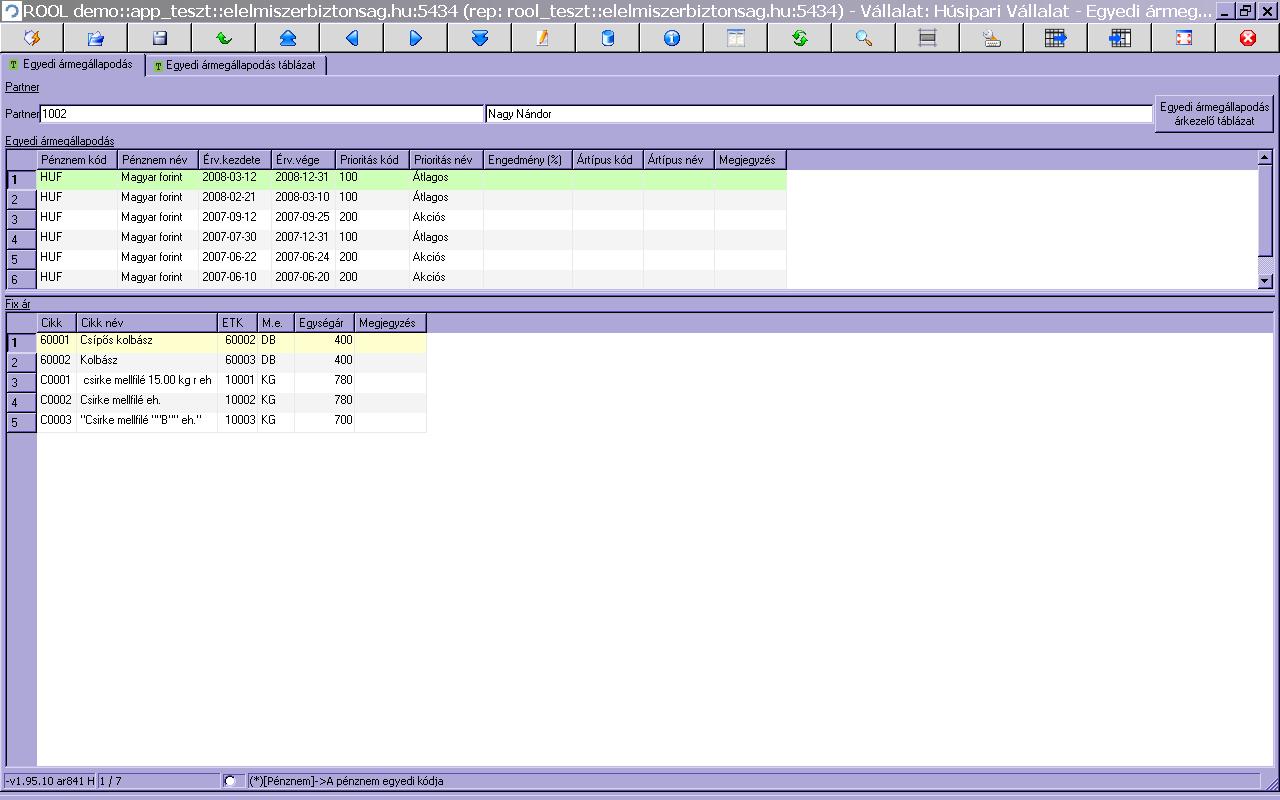Click the blue info circle icon
The image size is (1280, 800).
pyautogui.click(x=672, y=38)
